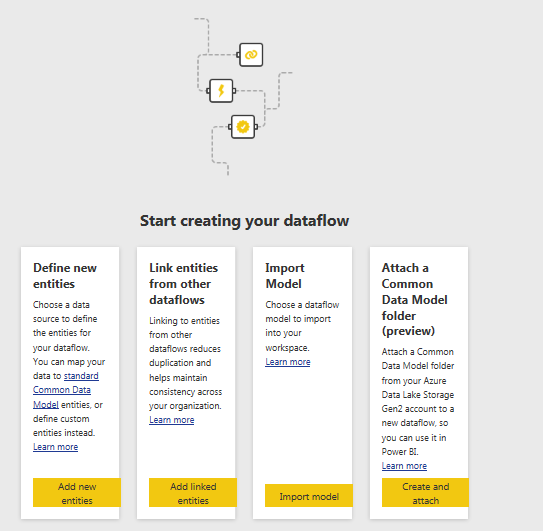Viewport: 543px width, 531px height.
Task: Click the text 'Choose a dataflow model to import'
Action: [302, 312]
